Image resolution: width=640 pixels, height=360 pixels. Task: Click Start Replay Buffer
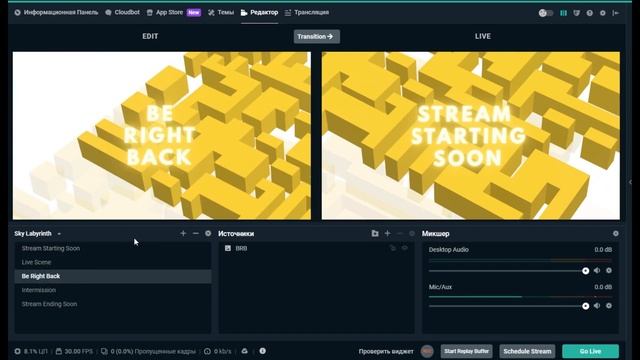click(467, 351)
